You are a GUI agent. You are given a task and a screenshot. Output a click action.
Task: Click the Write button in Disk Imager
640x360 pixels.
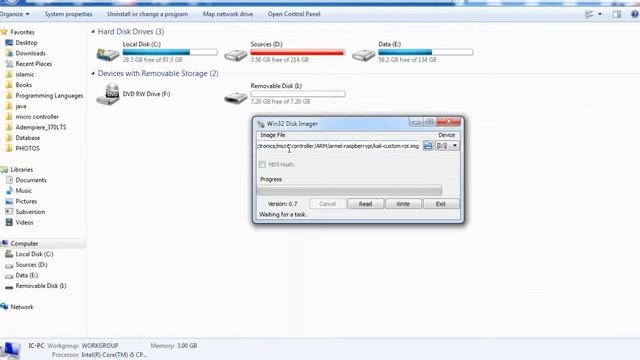click(x=403, y=204)
